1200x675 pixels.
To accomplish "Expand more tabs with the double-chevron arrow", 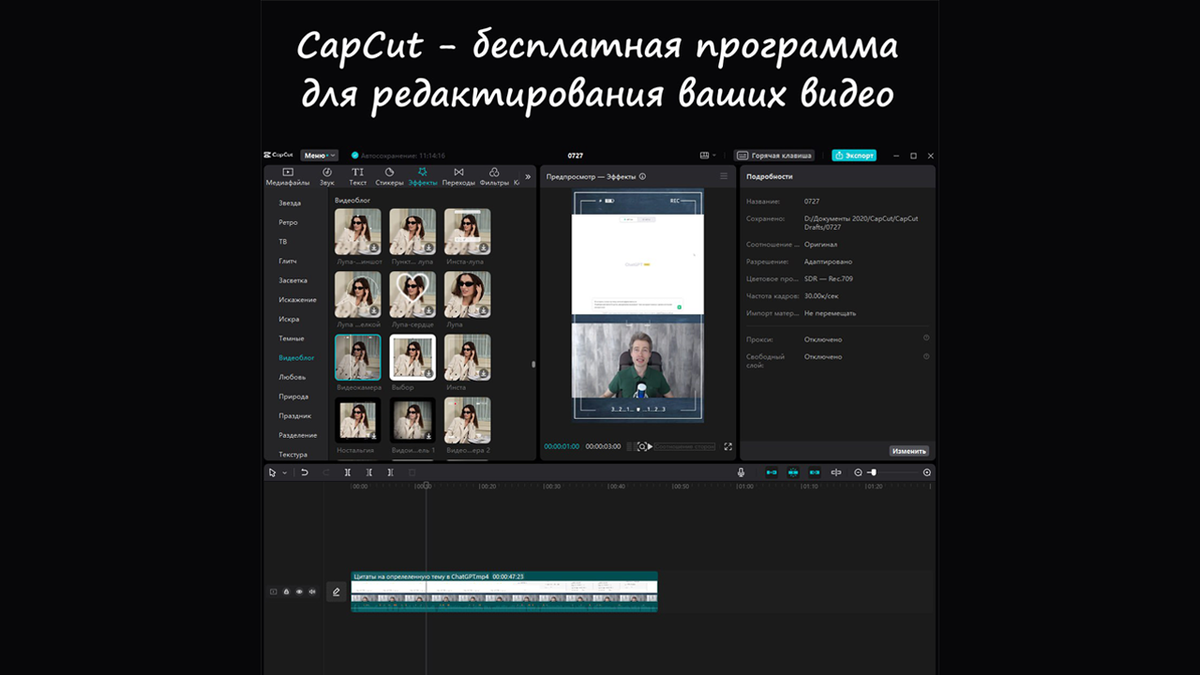I will tap(528, 177).
